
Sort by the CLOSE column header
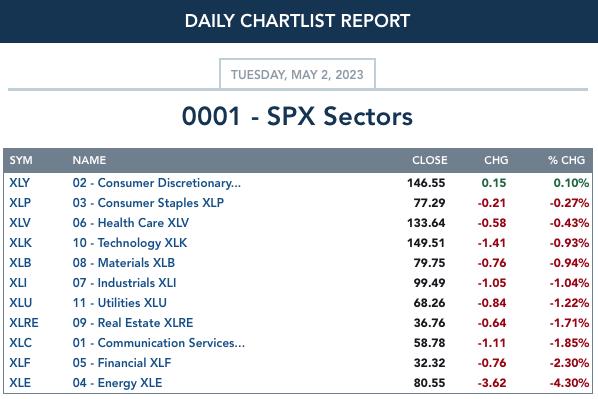pos(429,160)
